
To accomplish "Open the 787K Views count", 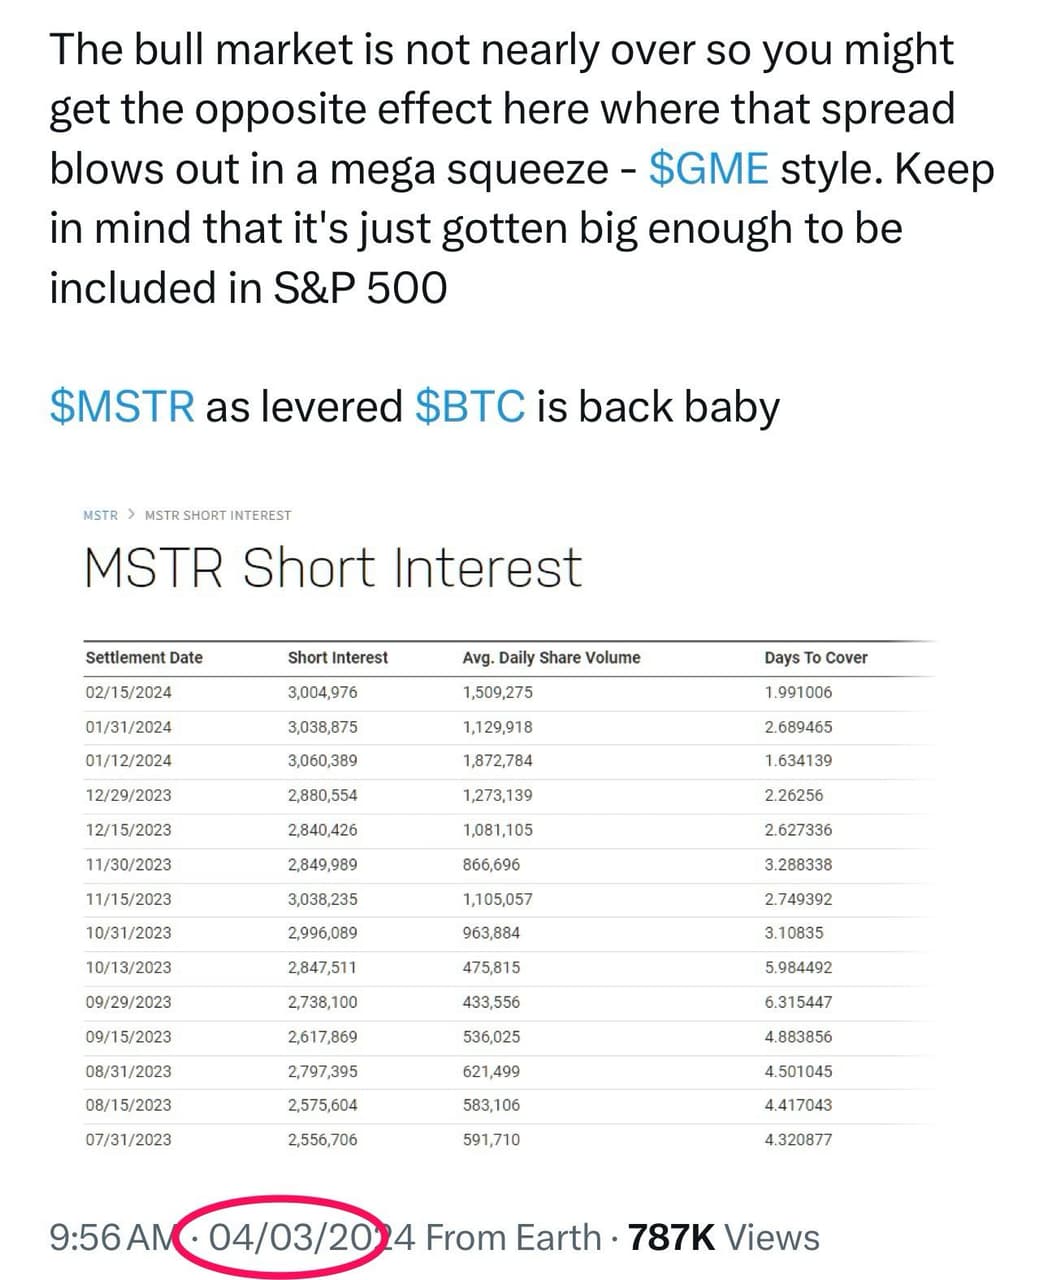I will click(723, 1238).
